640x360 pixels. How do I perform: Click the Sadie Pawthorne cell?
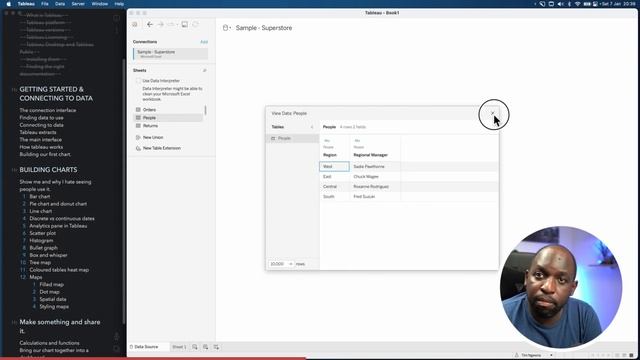pos(375,167)
